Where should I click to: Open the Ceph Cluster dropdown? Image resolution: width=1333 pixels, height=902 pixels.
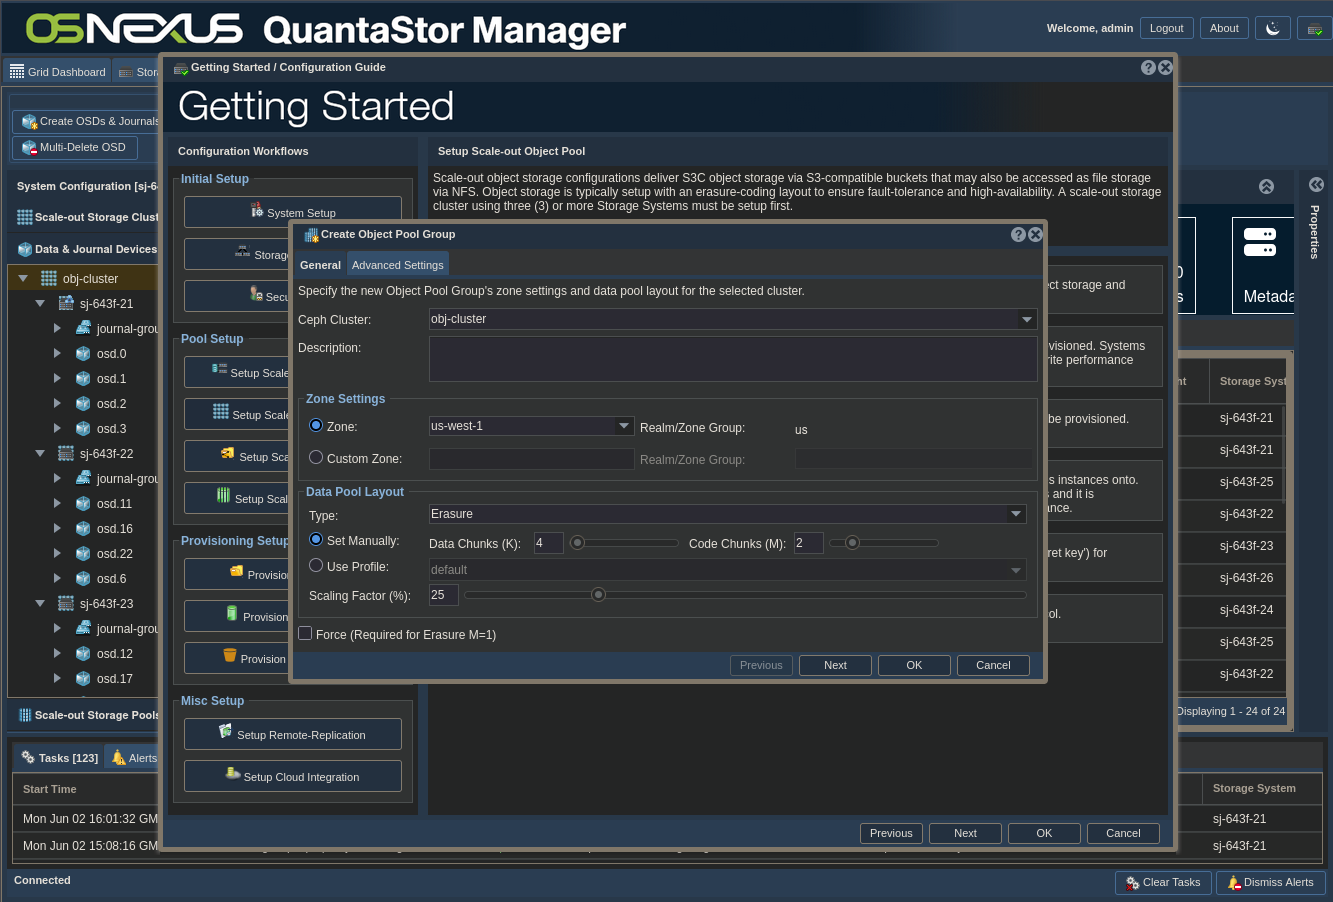point(1026,320)
